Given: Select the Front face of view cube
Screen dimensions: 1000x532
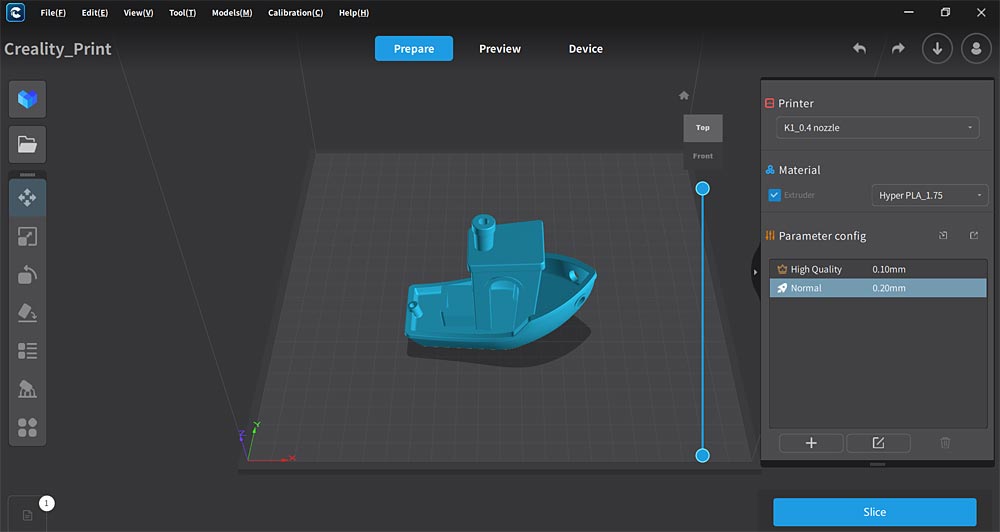Looking at the screenshot, I should pos(703,156).
